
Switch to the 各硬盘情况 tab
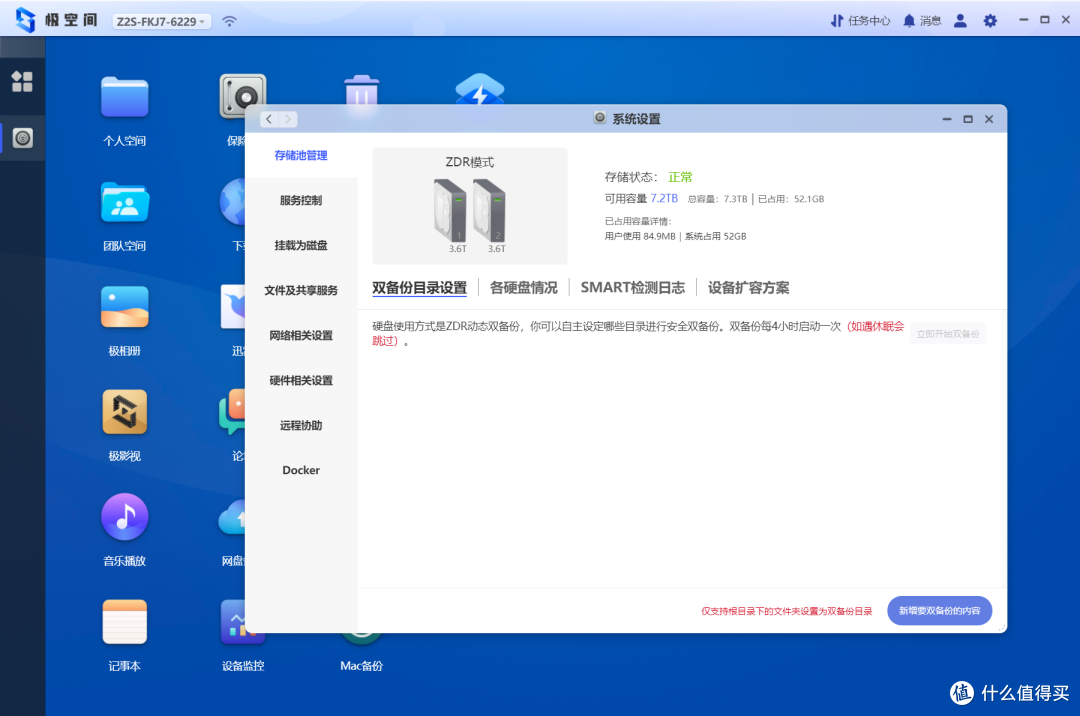tap(523, 288)
